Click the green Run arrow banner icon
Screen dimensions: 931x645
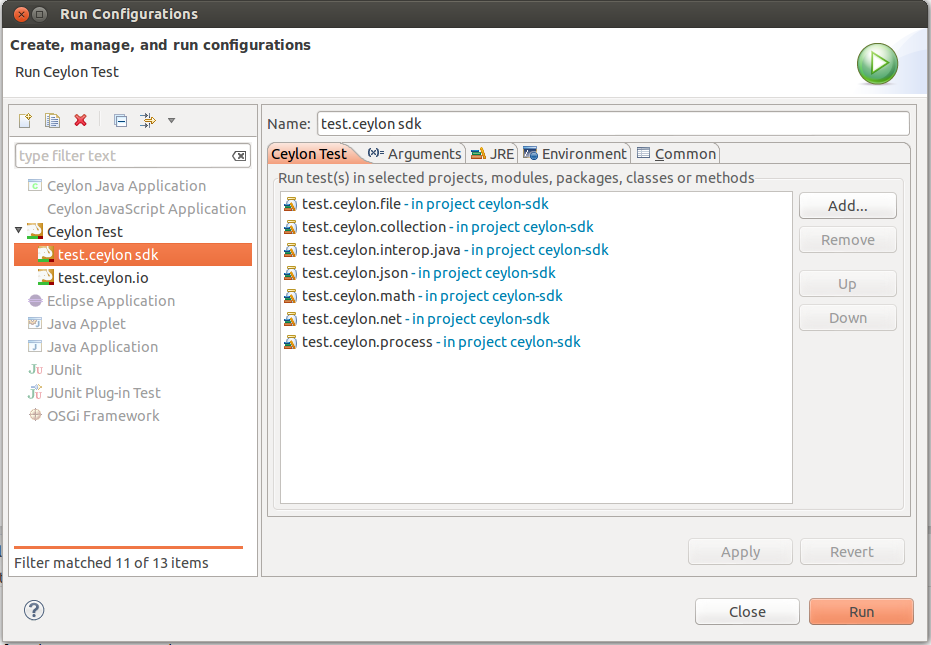[x=877, y=64]
